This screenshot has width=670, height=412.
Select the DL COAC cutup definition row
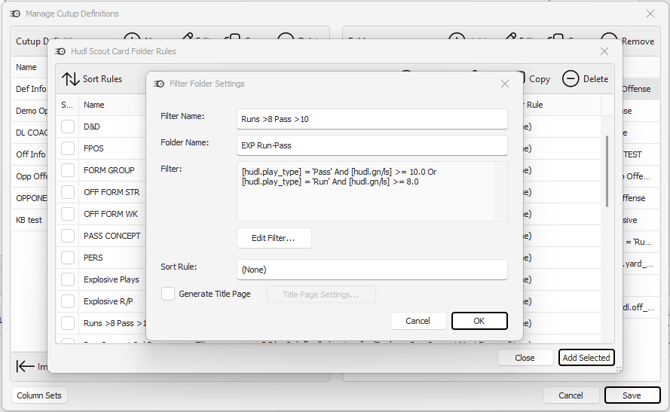pos(31,132)
